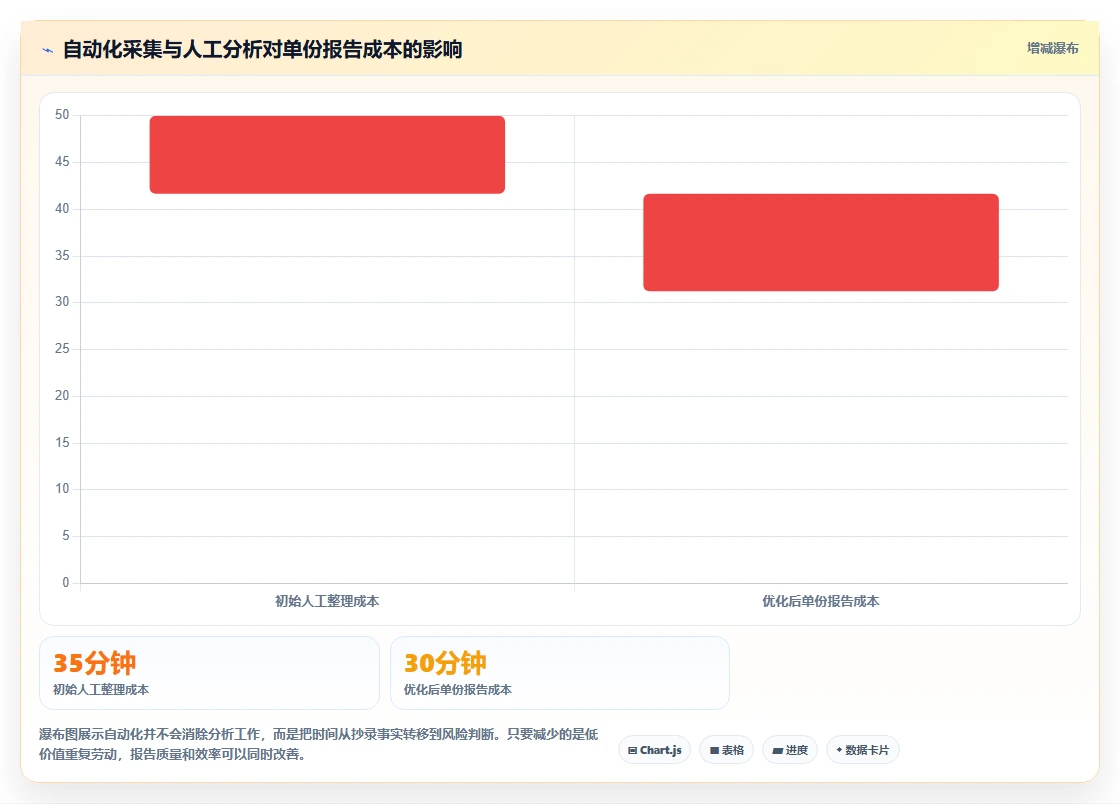Click the 初始人工整理成本 caption under 35分钟
This screenshot has width=1120, height=804.
(x=101, y=690)
